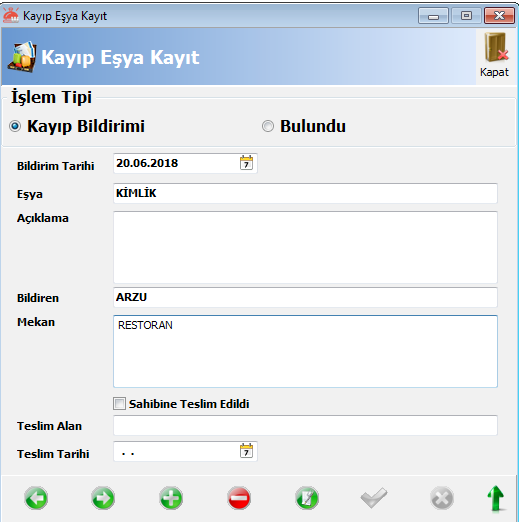Edit record with green notepad icon

307,498
